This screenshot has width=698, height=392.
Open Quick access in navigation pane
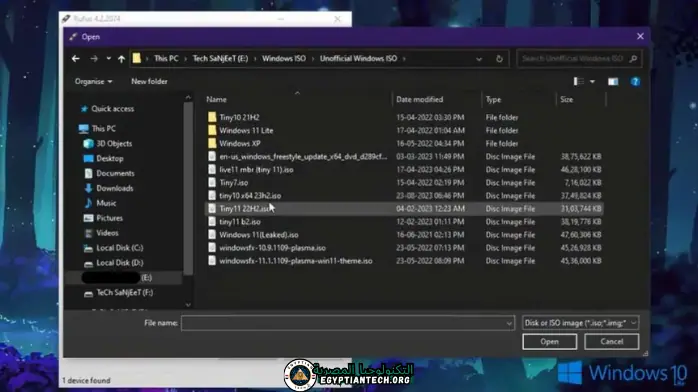pos(107,109)
